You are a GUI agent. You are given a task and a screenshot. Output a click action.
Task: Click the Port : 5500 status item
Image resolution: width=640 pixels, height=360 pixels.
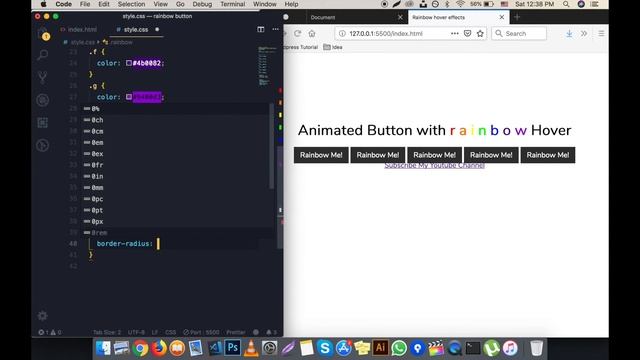201,332
